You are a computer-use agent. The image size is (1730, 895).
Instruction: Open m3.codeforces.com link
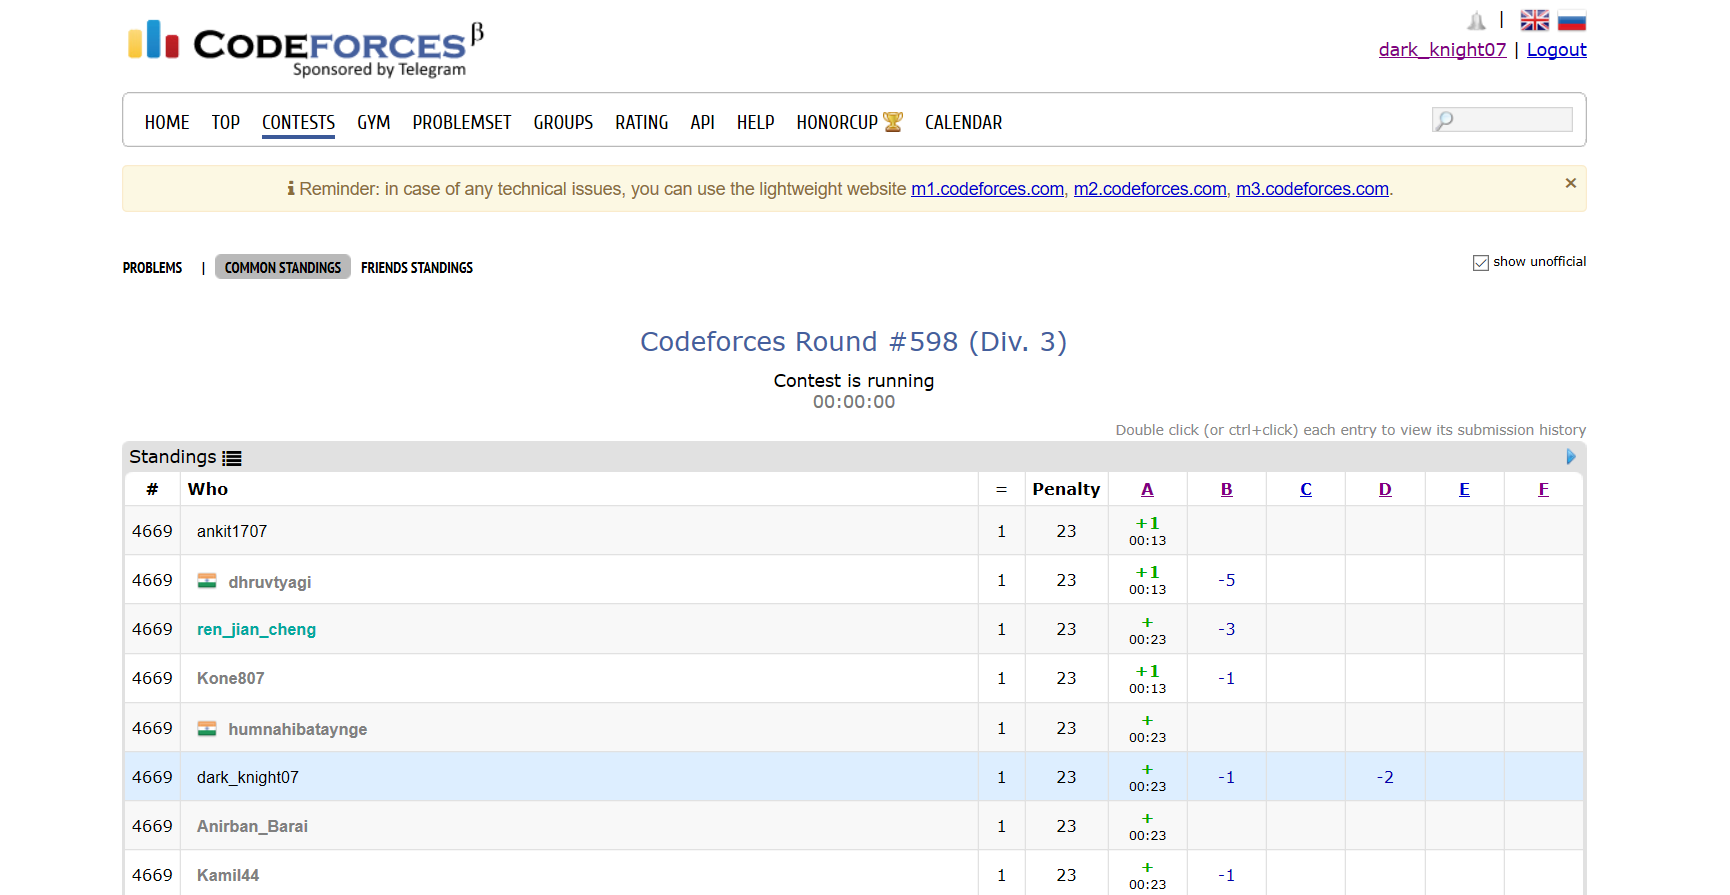coord(1312,189)
